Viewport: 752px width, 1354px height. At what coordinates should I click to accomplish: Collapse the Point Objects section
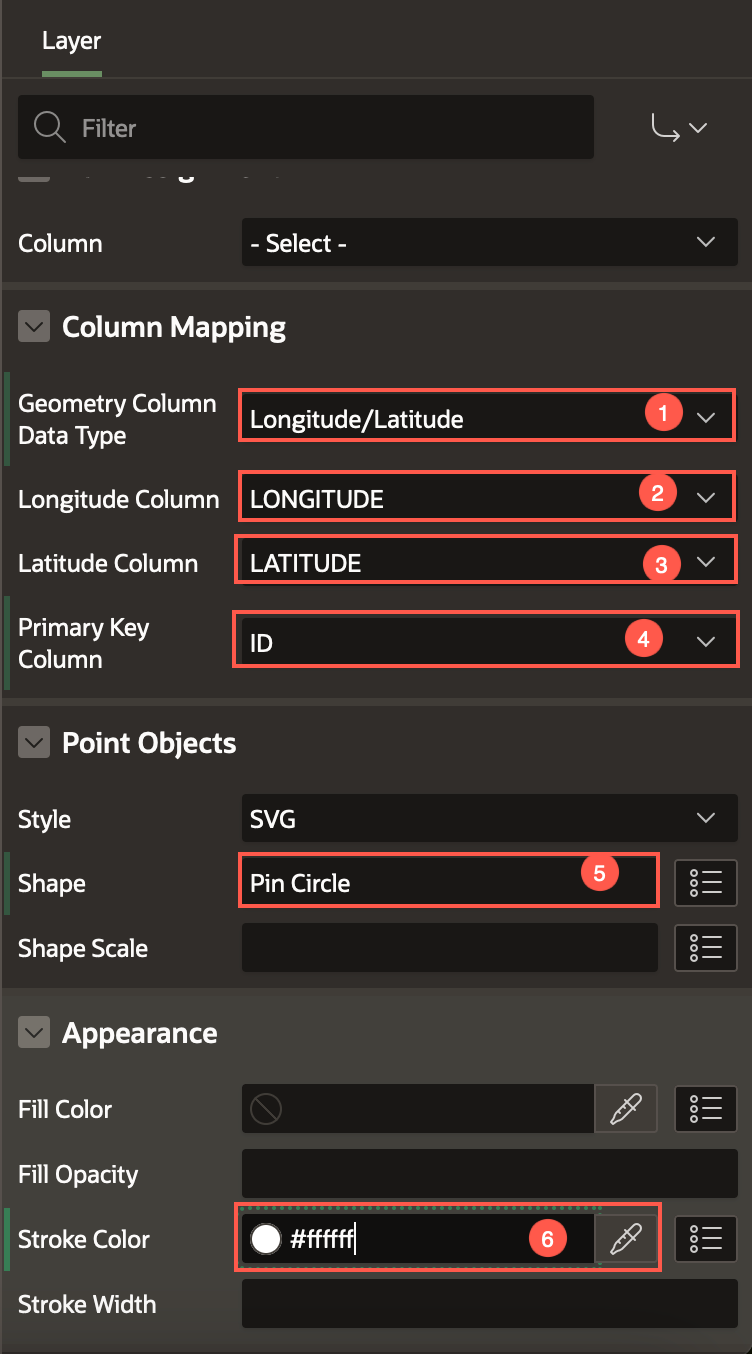click(x=34, y=743)
